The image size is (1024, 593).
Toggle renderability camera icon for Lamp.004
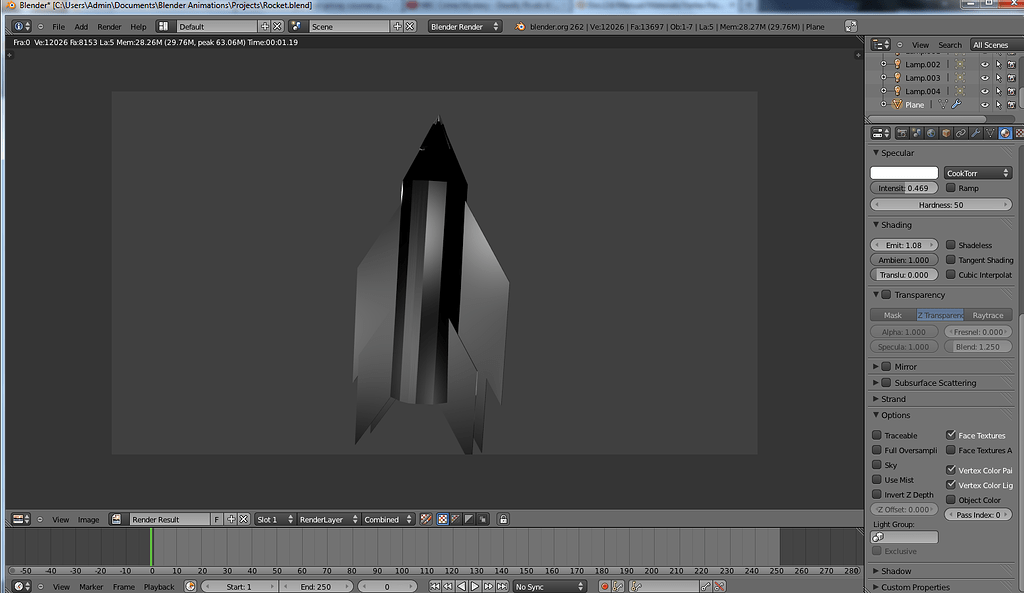[x=1012, y=91]
